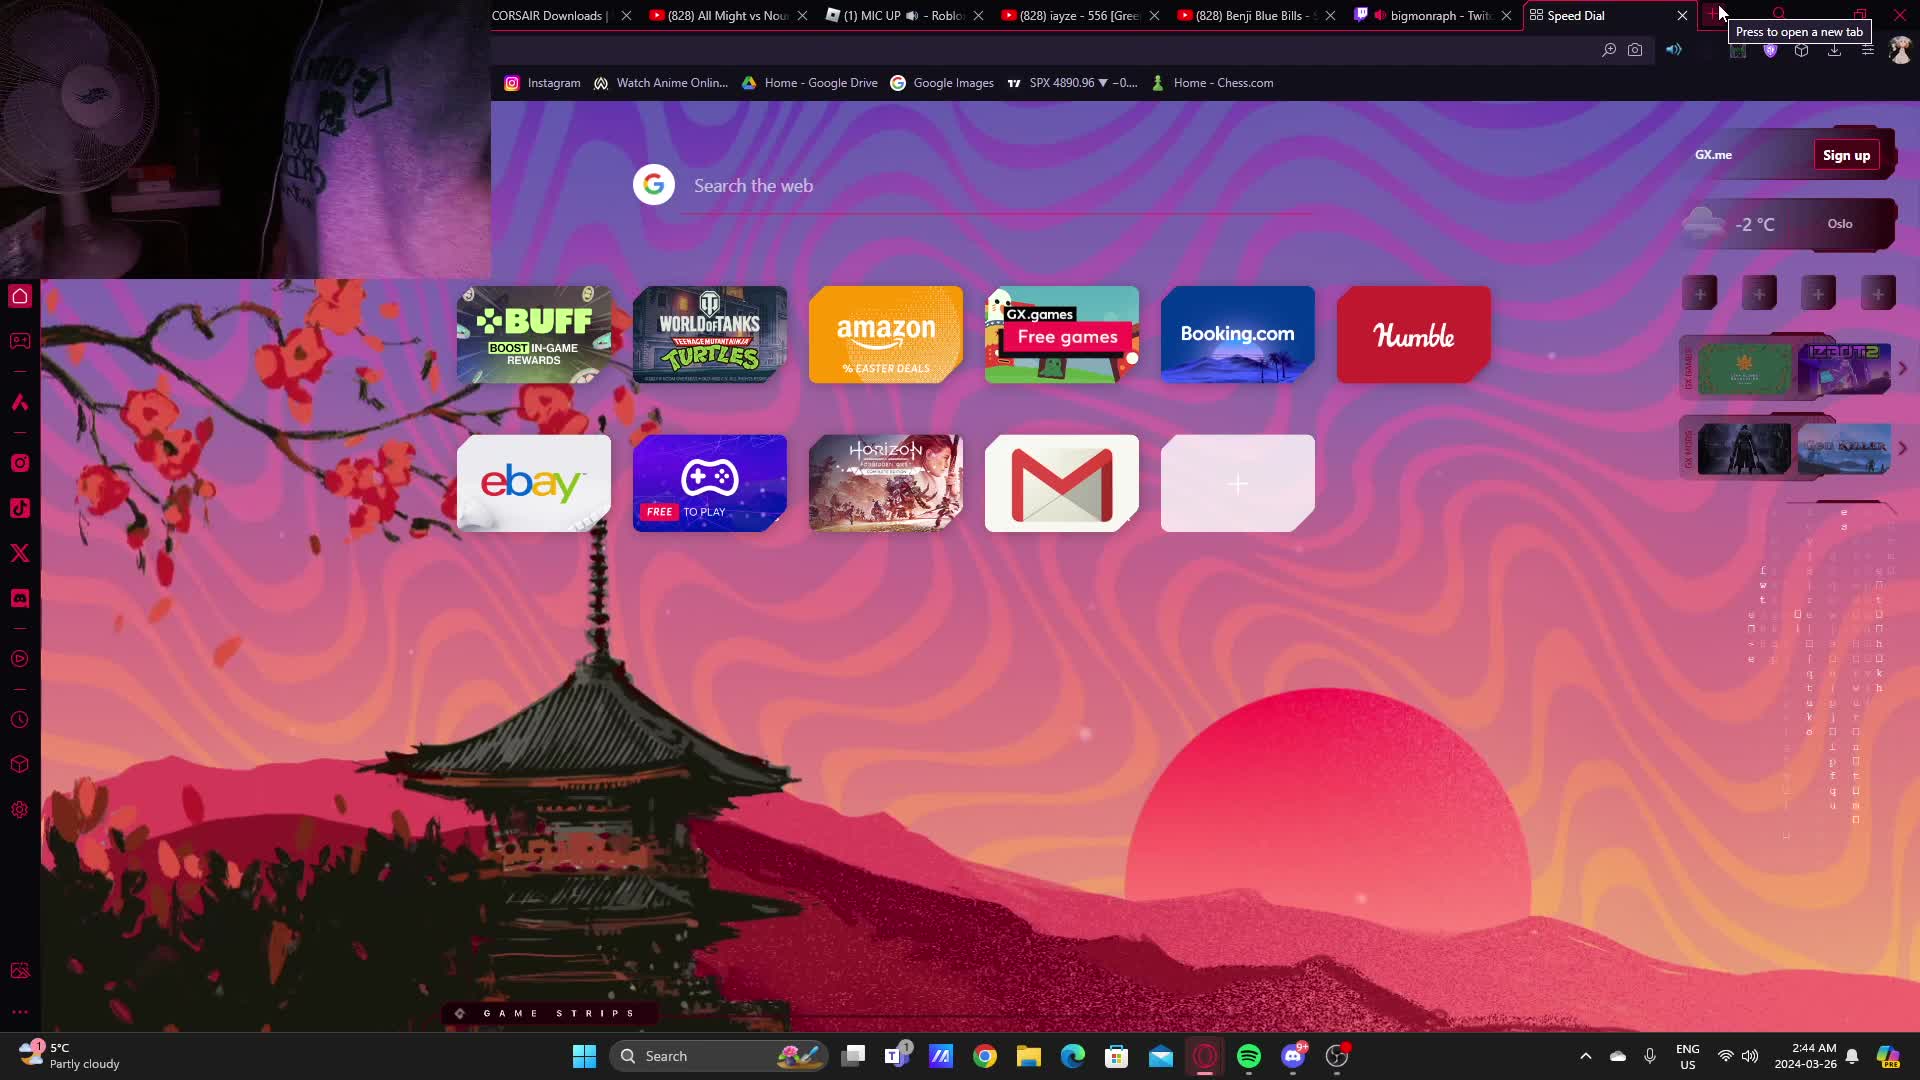The height and width of the screenshot is (1080, 1920).
Task: Click the blue speaker audio icon
Action: tap(1674, 49)
